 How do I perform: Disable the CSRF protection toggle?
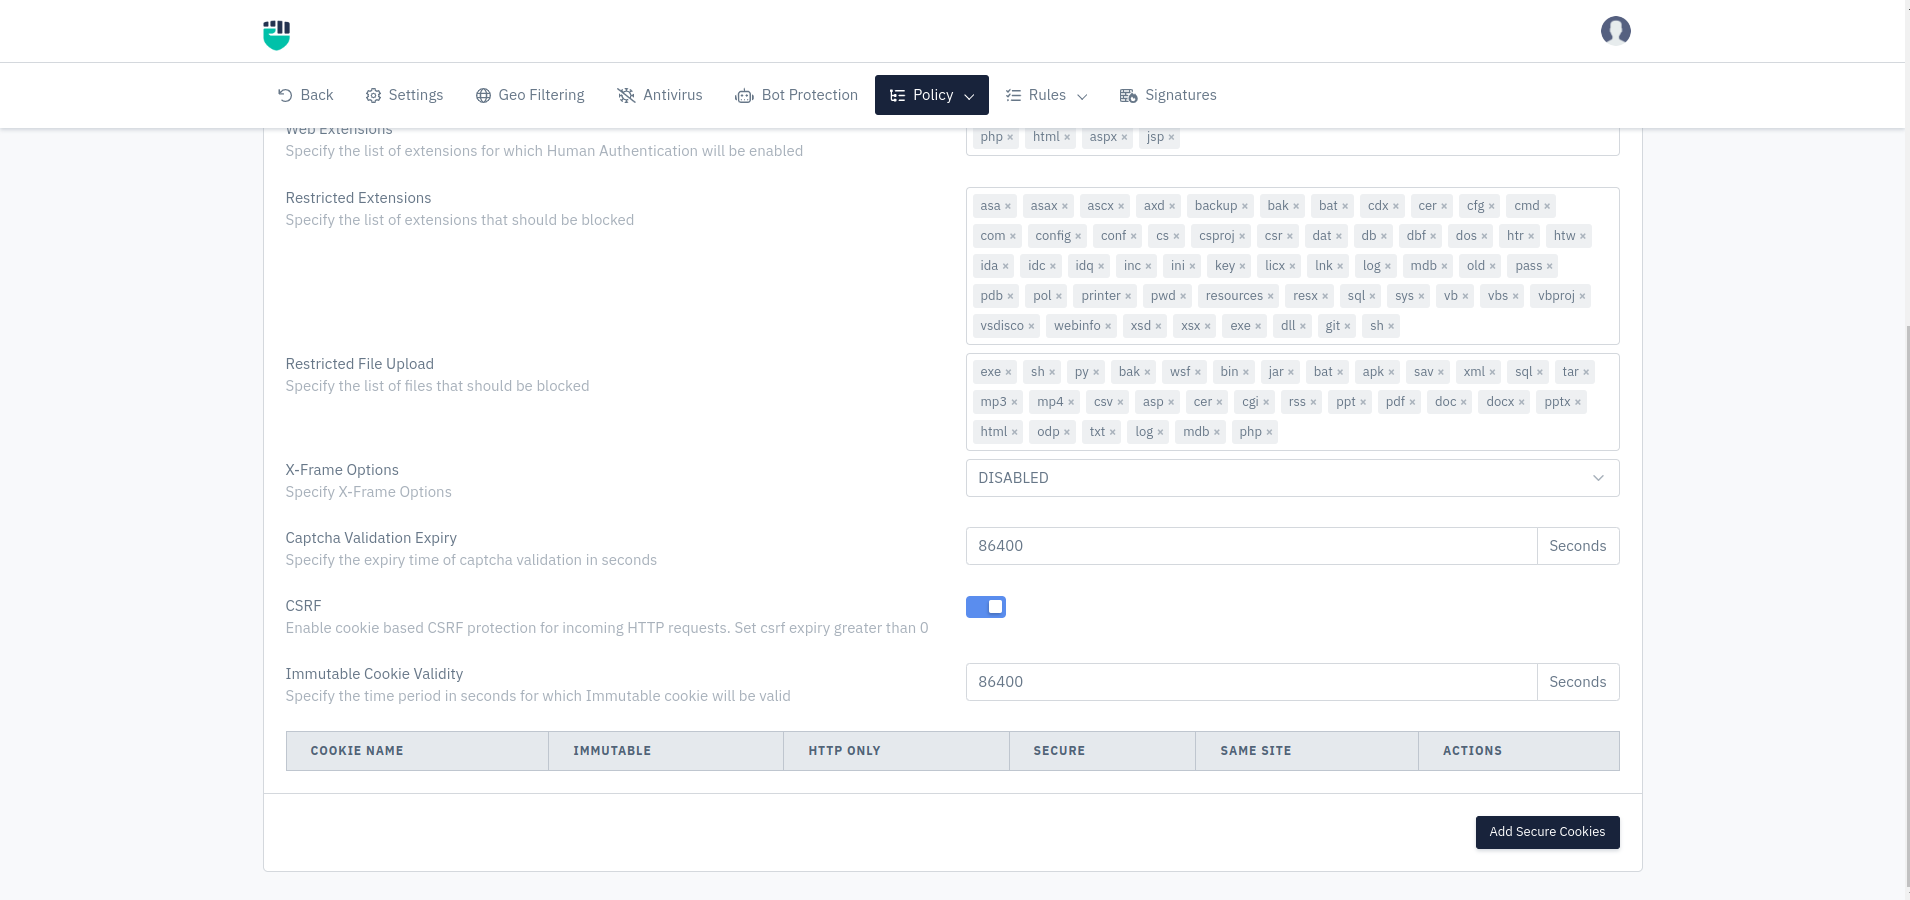986,607
